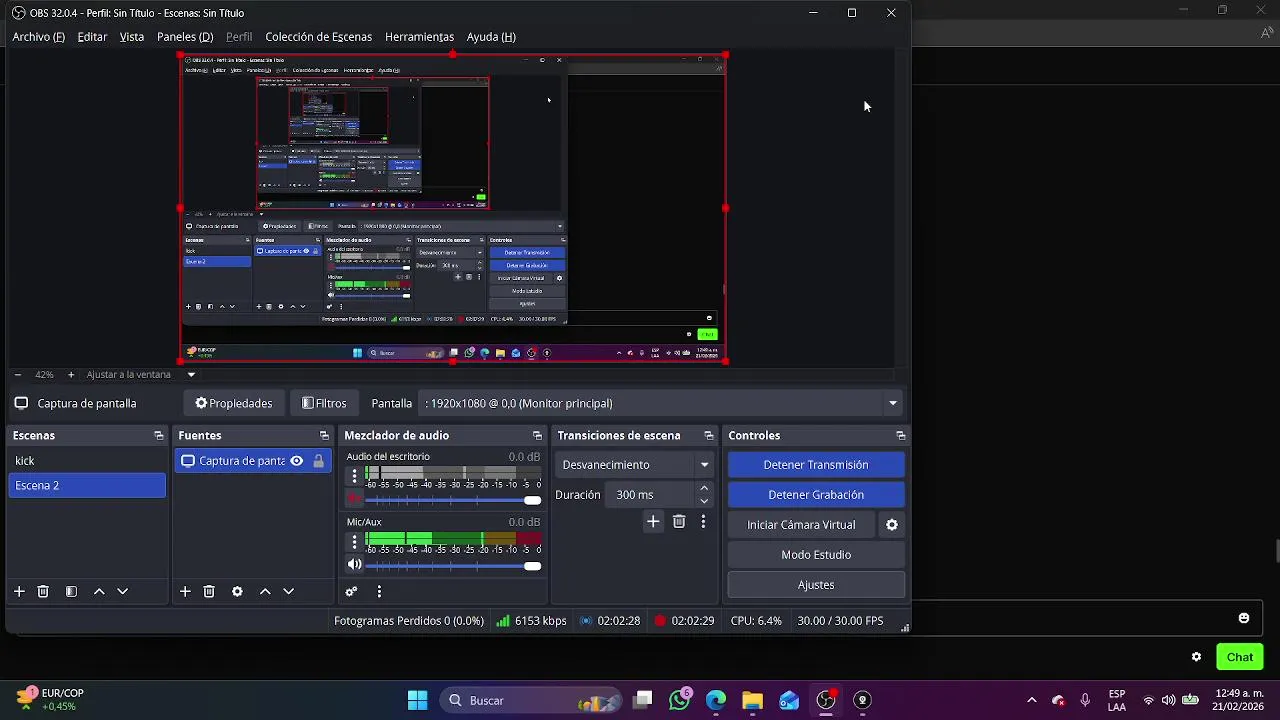1280x720 pixels.
Task: Open advanced audio properties gears icon
Action: click(351, 591)
